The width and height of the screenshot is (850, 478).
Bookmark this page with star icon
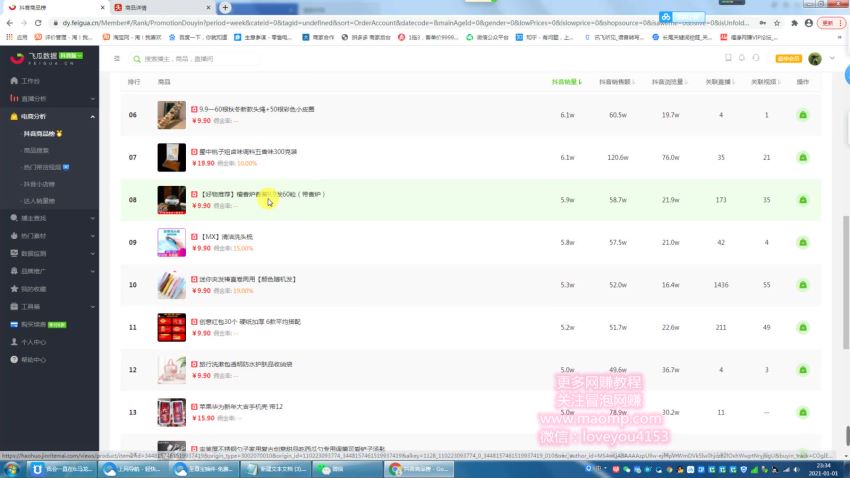click(x=777, y=23)
